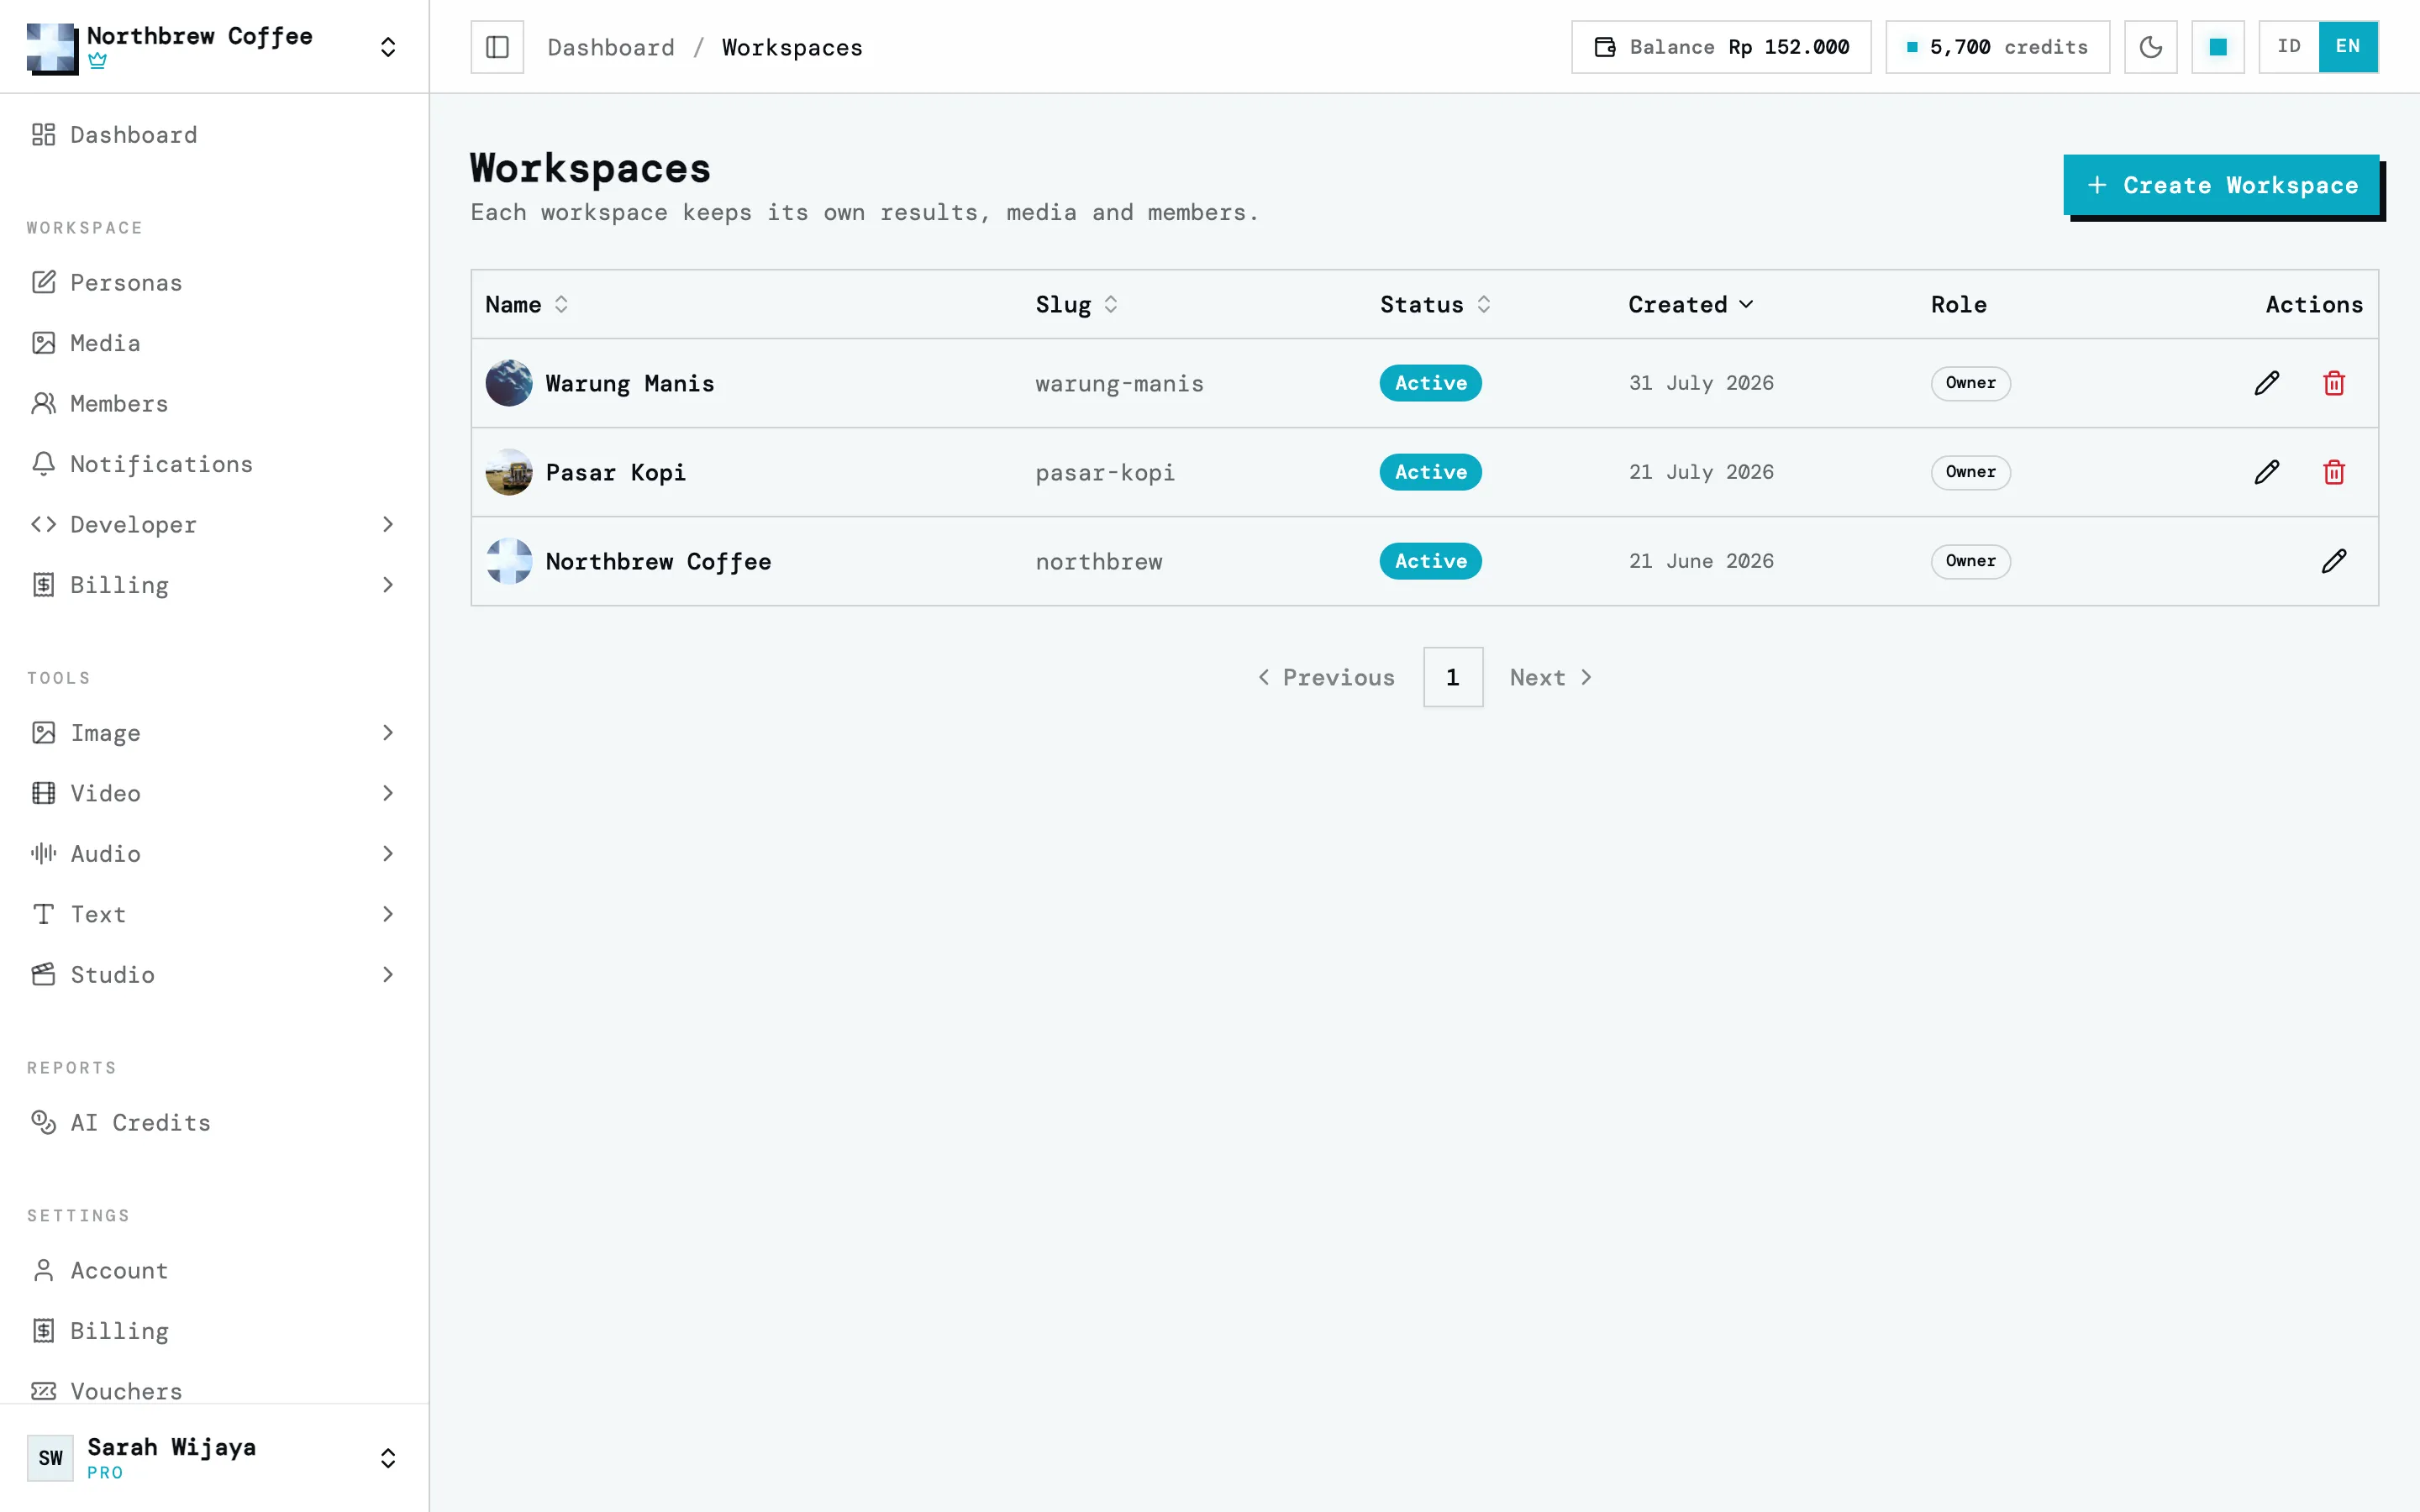Open the Northbrew Coffee workspace switcher
Image resolution: width=2420 pixels, height=1512 pixels.
pos(214,47)
